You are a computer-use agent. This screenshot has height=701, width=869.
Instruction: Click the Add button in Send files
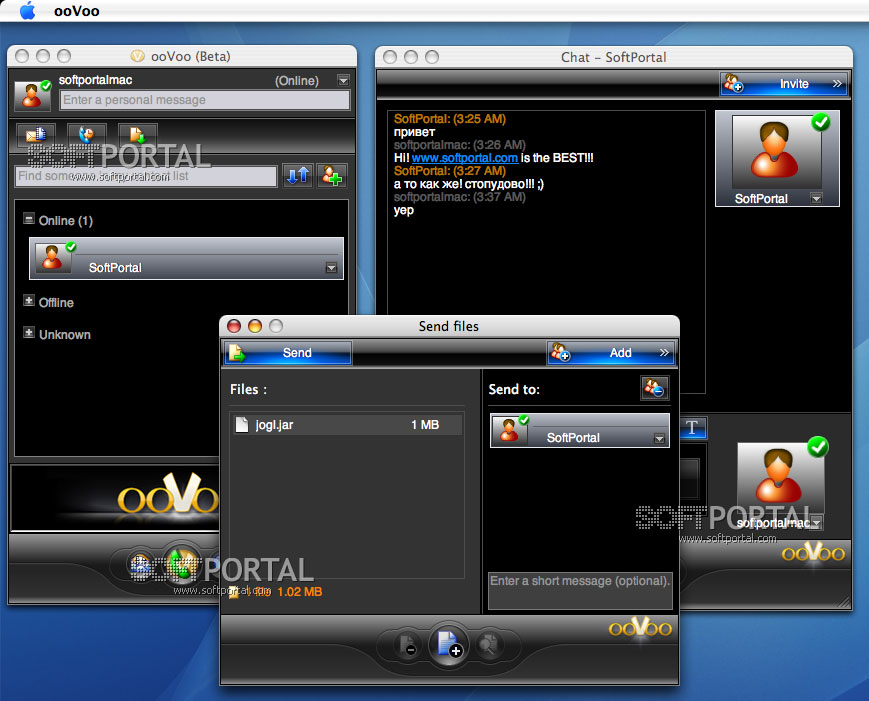point(611,353)
